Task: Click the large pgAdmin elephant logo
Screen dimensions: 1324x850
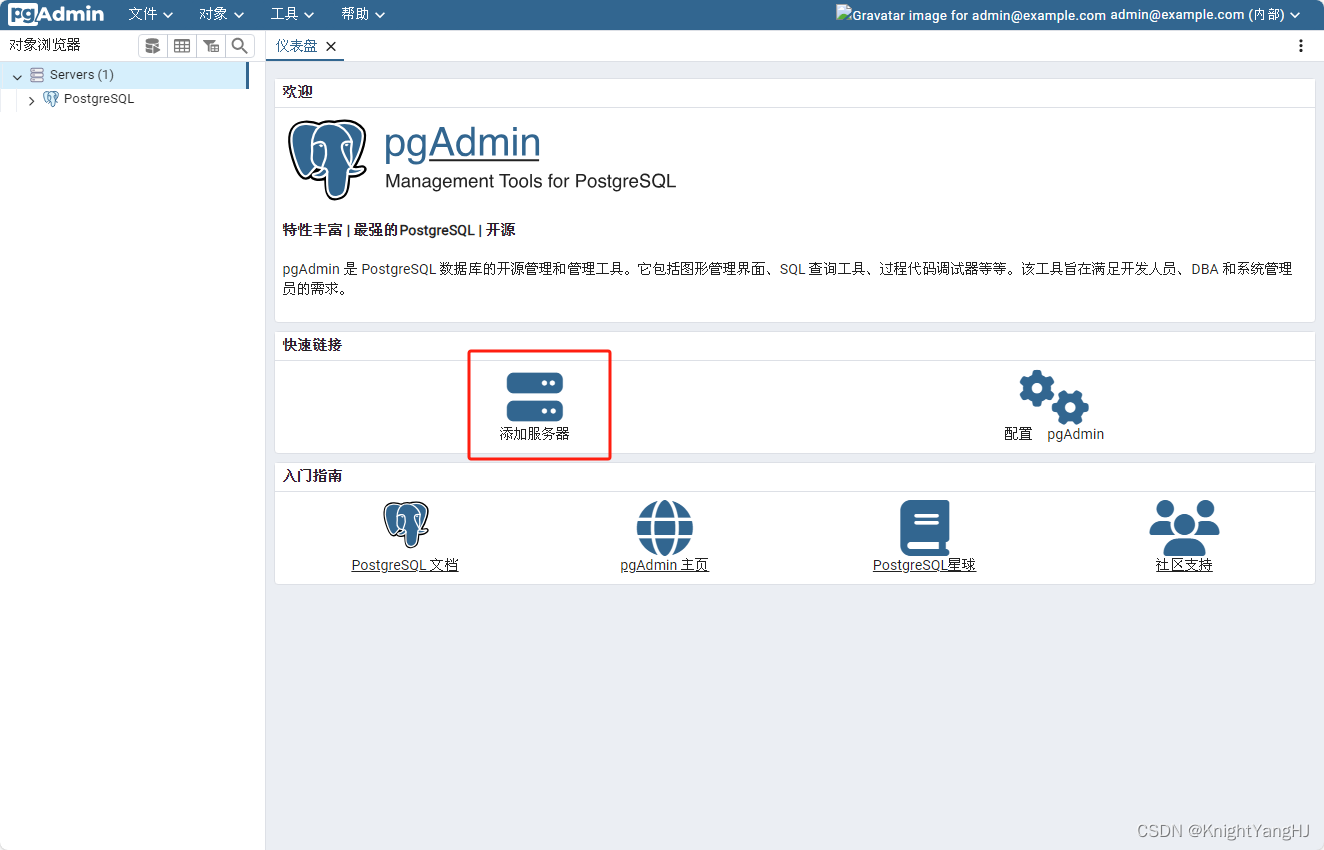Action: pos(327,160)
